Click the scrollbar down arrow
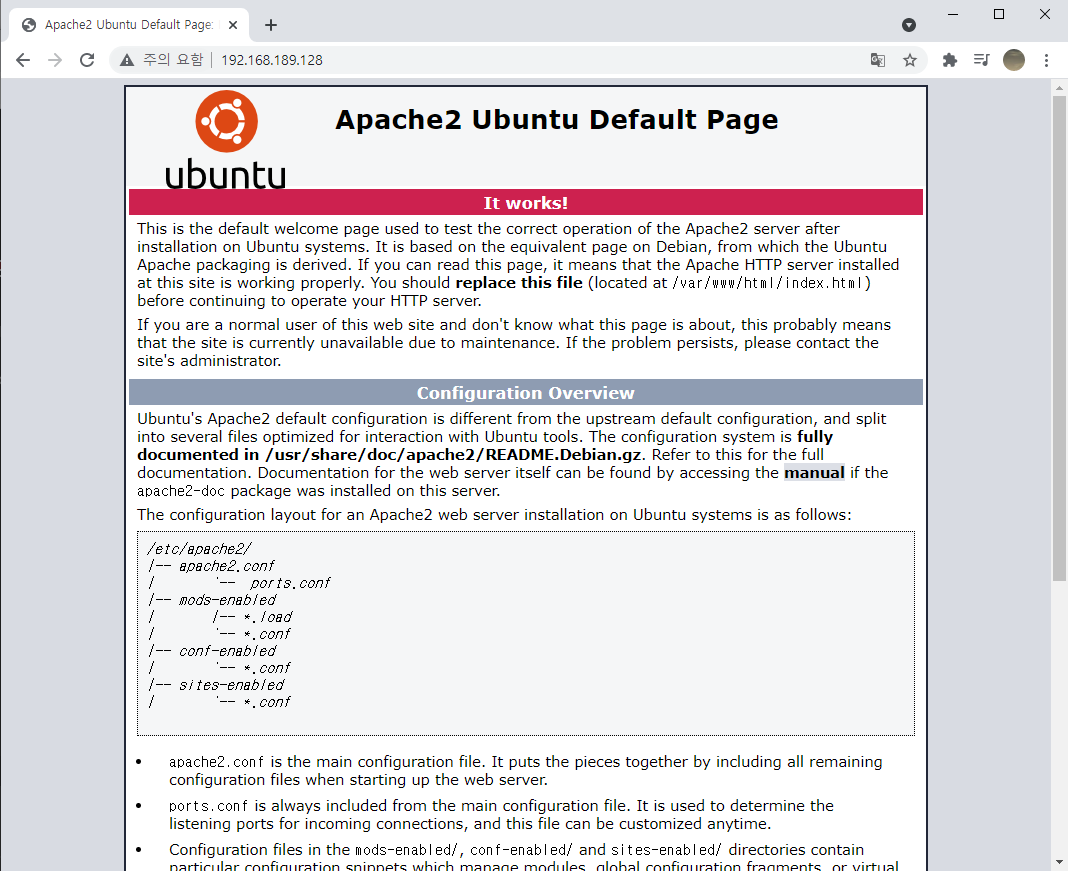Screen dimensions: 1068x871 tap(1059, 862)
